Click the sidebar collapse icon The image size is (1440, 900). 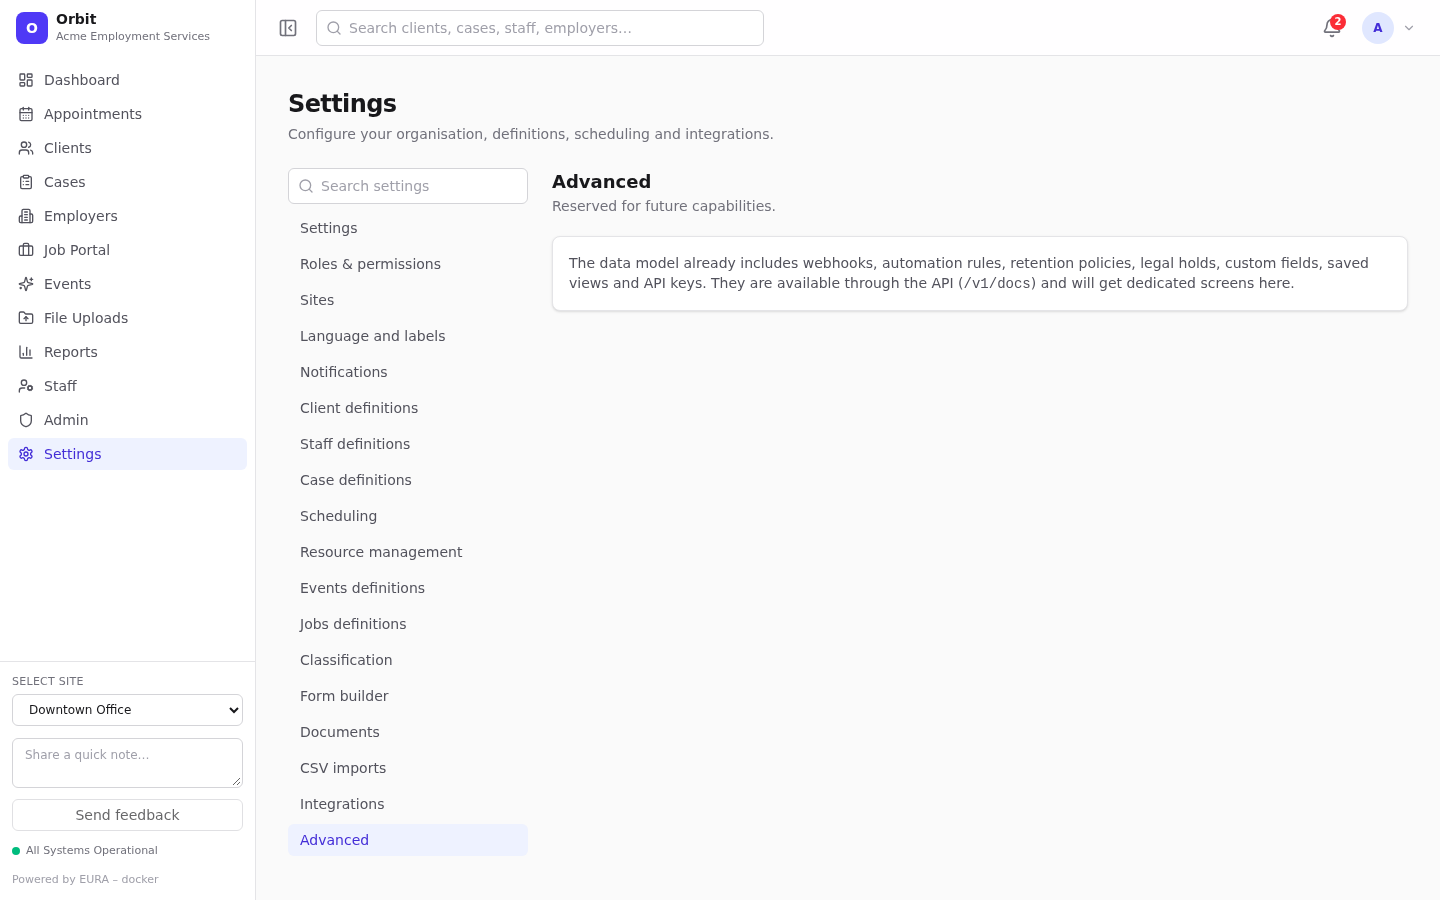coord(288,28)
